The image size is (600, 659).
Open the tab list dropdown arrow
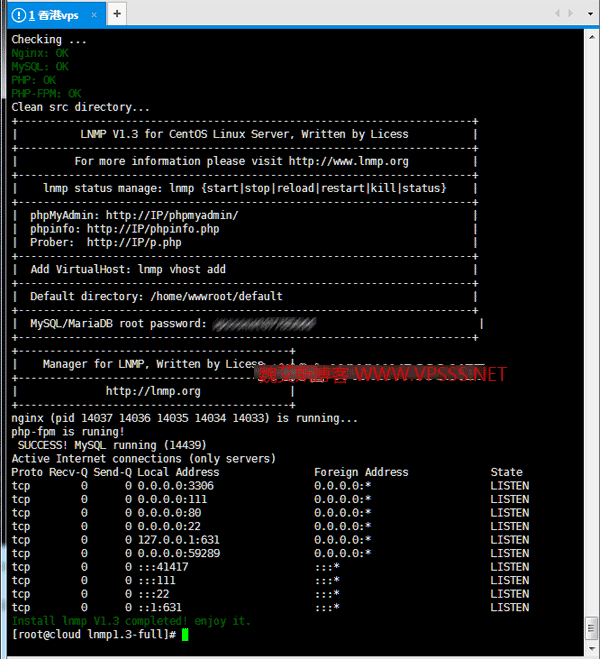point(590,13)
